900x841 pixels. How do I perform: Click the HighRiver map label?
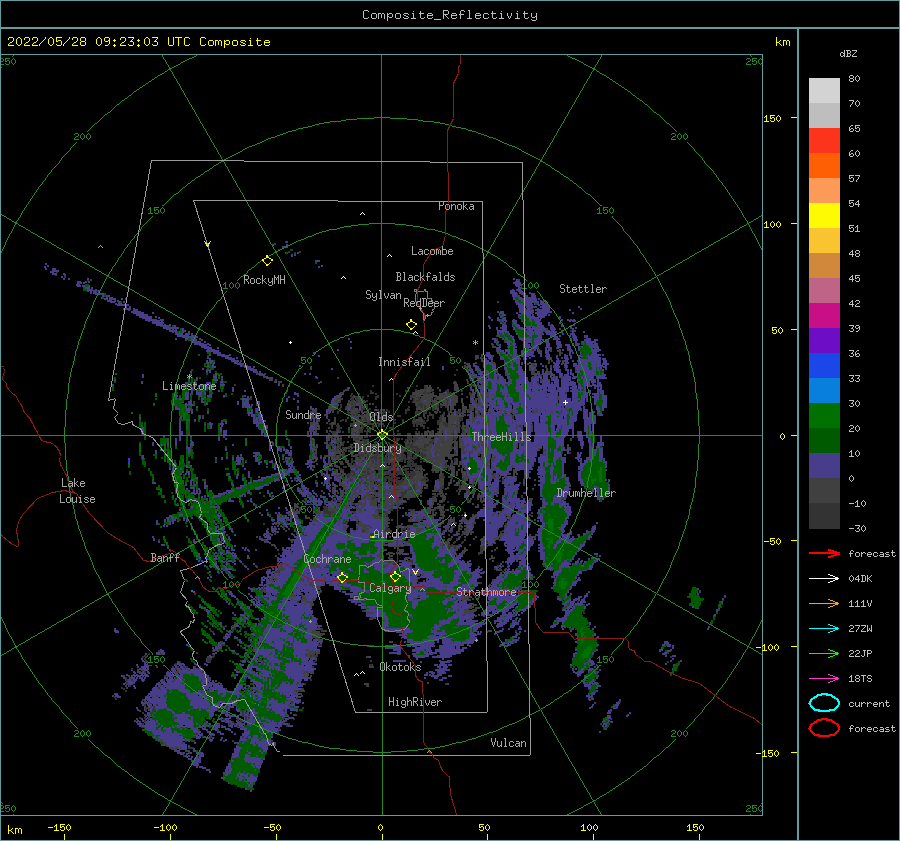(415, 702)
